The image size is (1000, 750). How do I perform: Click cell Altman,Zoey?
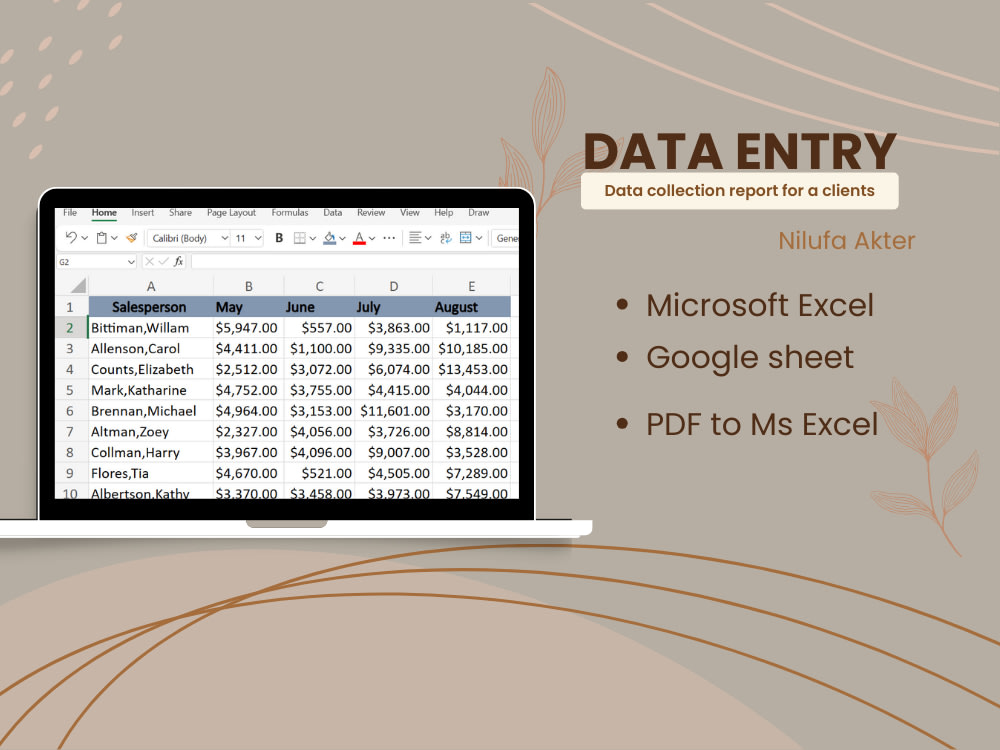click(x=151, y=432)
